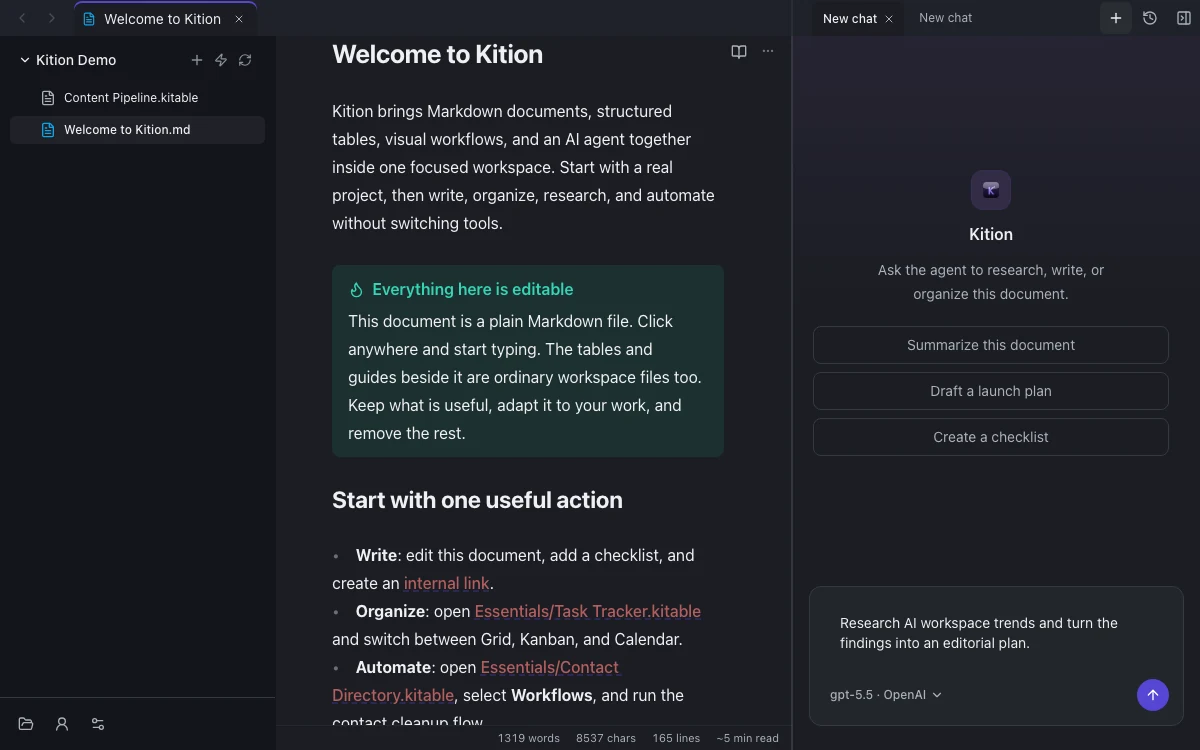Open the document more options menu
Viewport: 1200px width, 750px height.
768,52
